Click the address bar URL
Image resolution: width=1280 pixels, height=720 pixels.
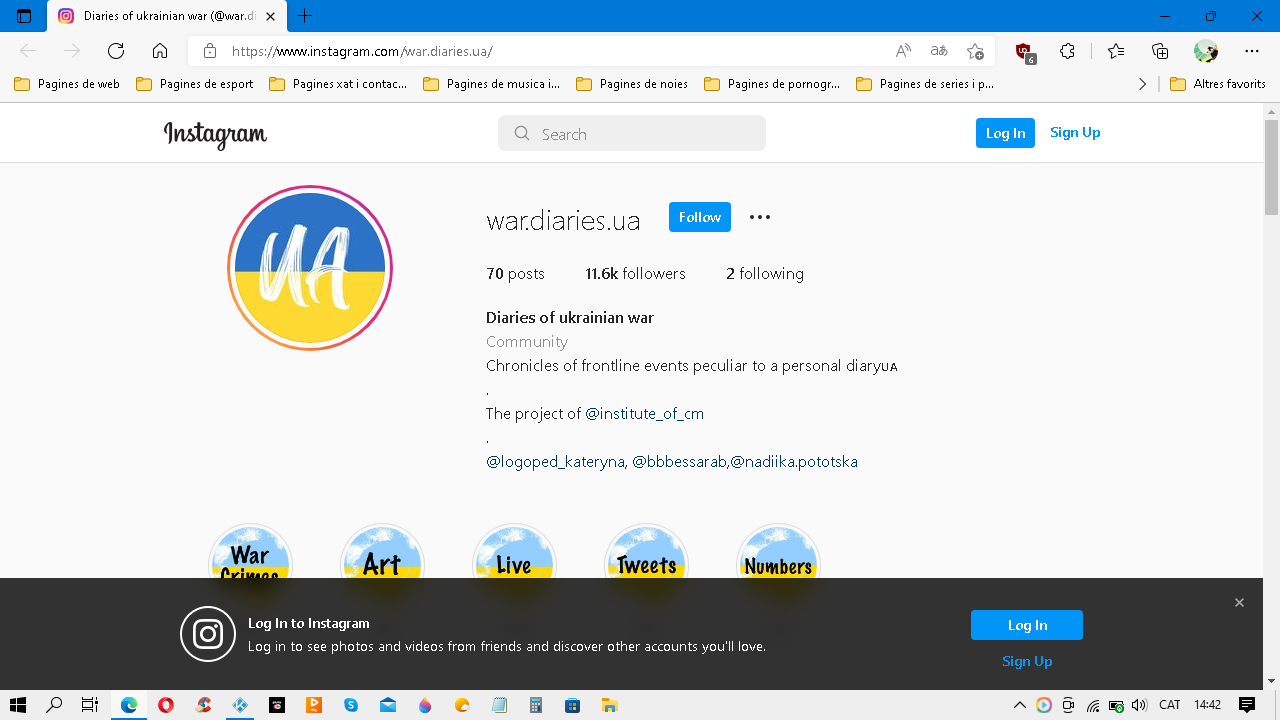pos(362,51)
